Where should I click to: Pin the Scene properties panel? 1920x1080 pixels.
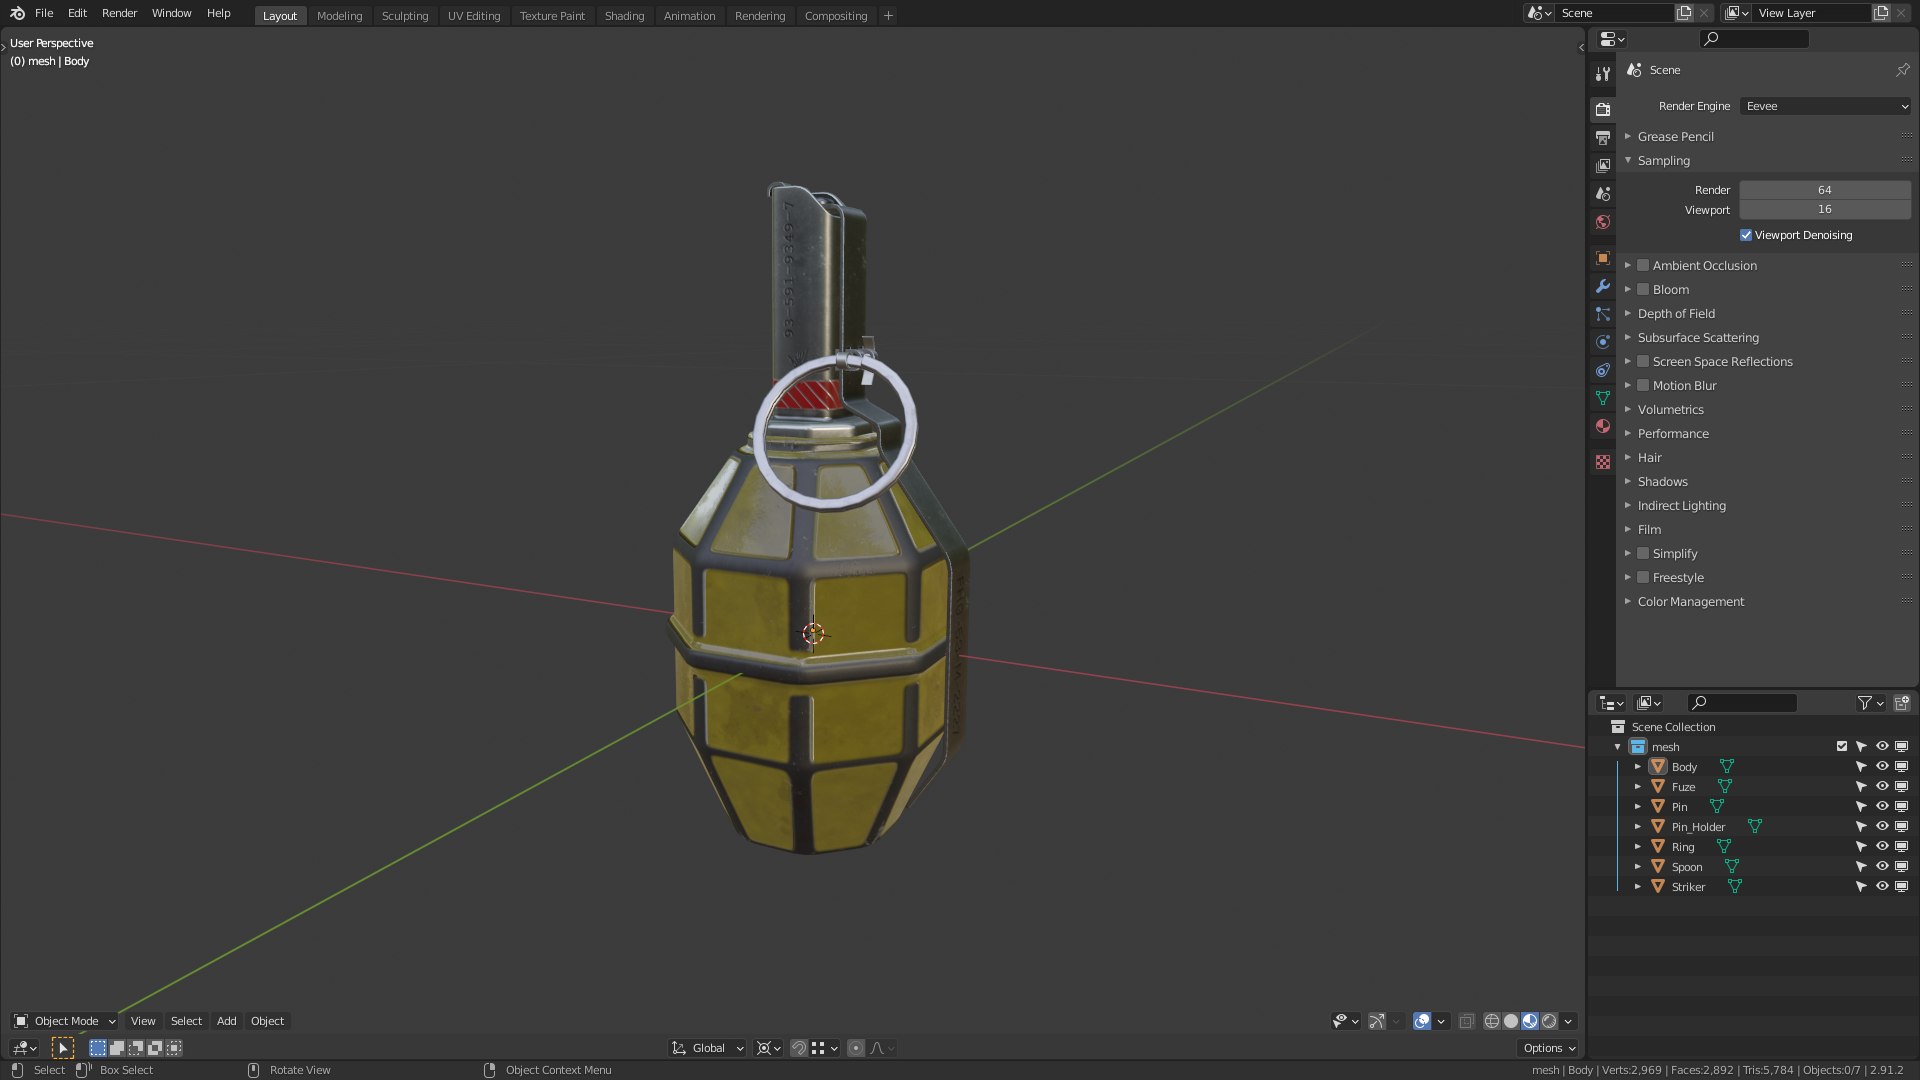[x=1902, y=70]
